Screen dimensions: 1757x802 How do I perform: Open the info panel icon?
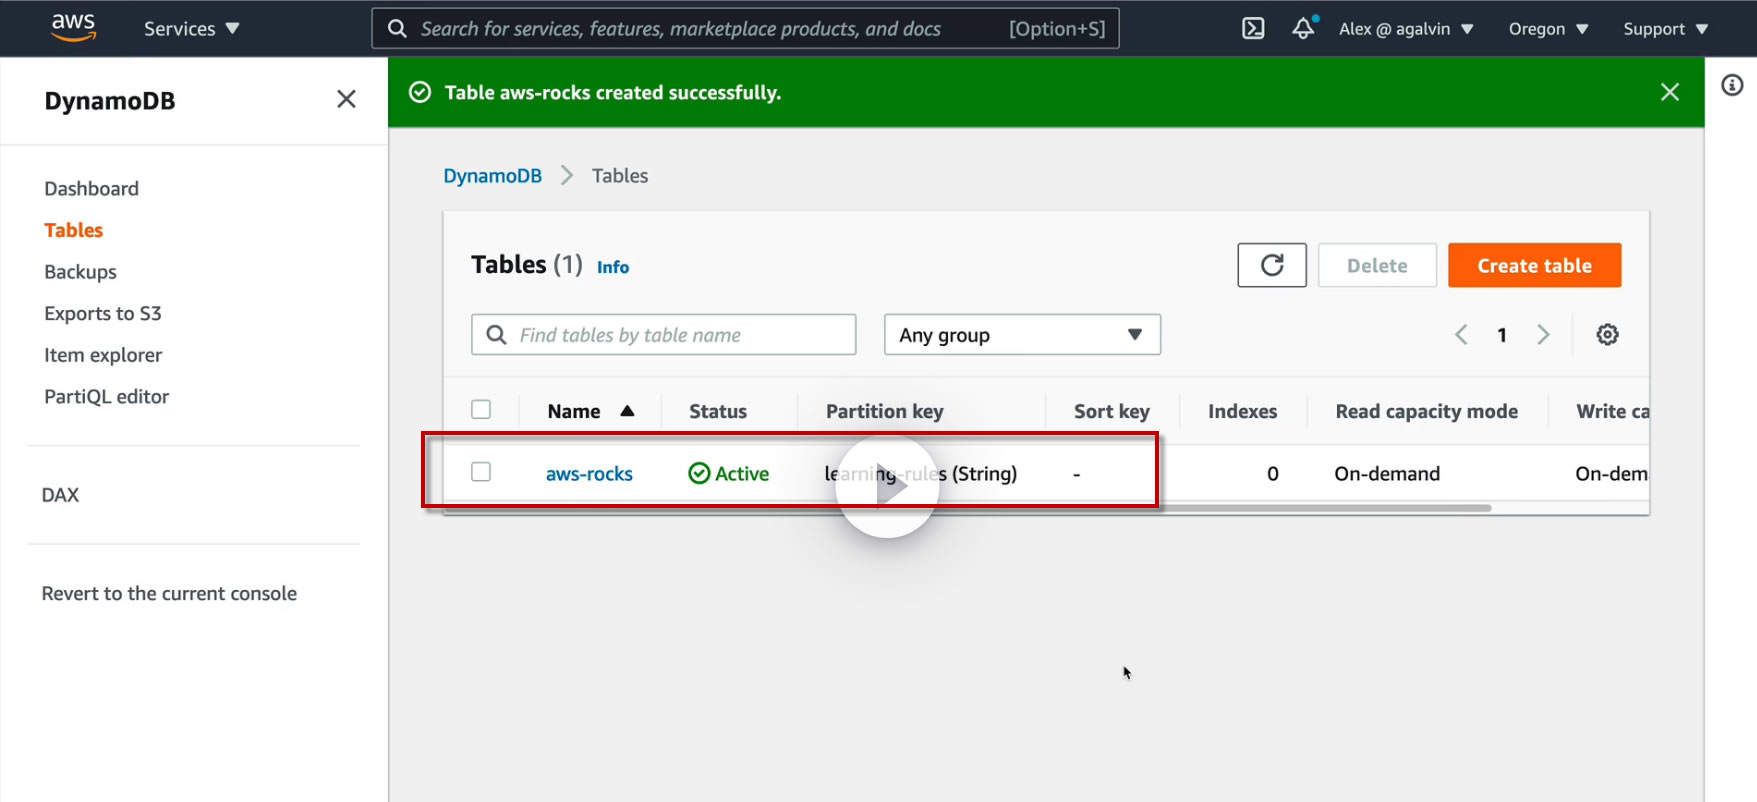(1732, 86)
